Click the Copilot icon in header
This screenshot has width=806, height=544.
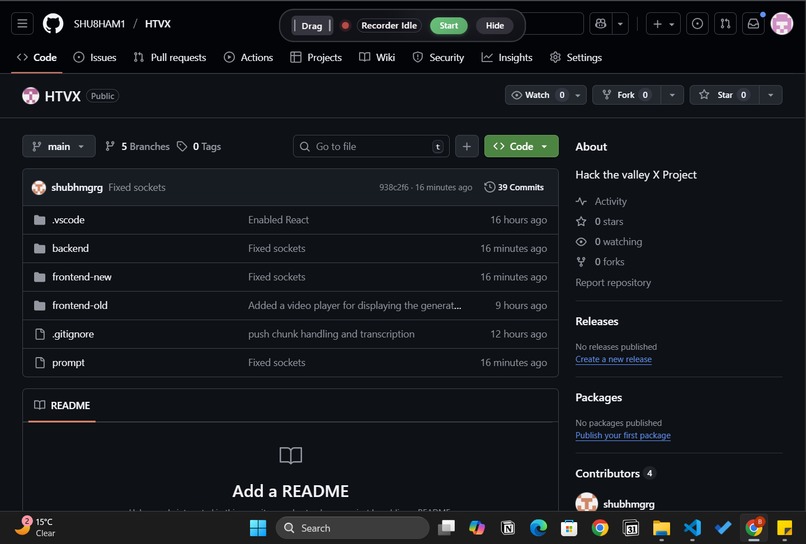tap(600, 24)
